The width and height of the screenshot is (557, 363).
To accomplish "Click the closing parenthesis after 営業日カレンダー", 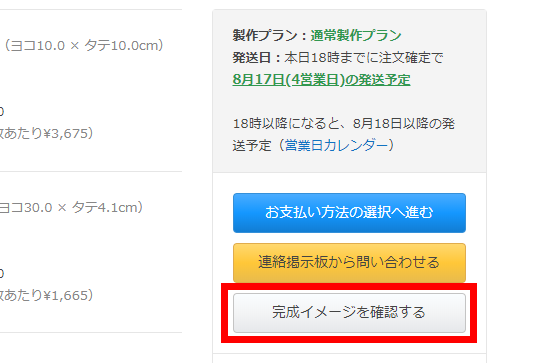I will pos(391,145).
